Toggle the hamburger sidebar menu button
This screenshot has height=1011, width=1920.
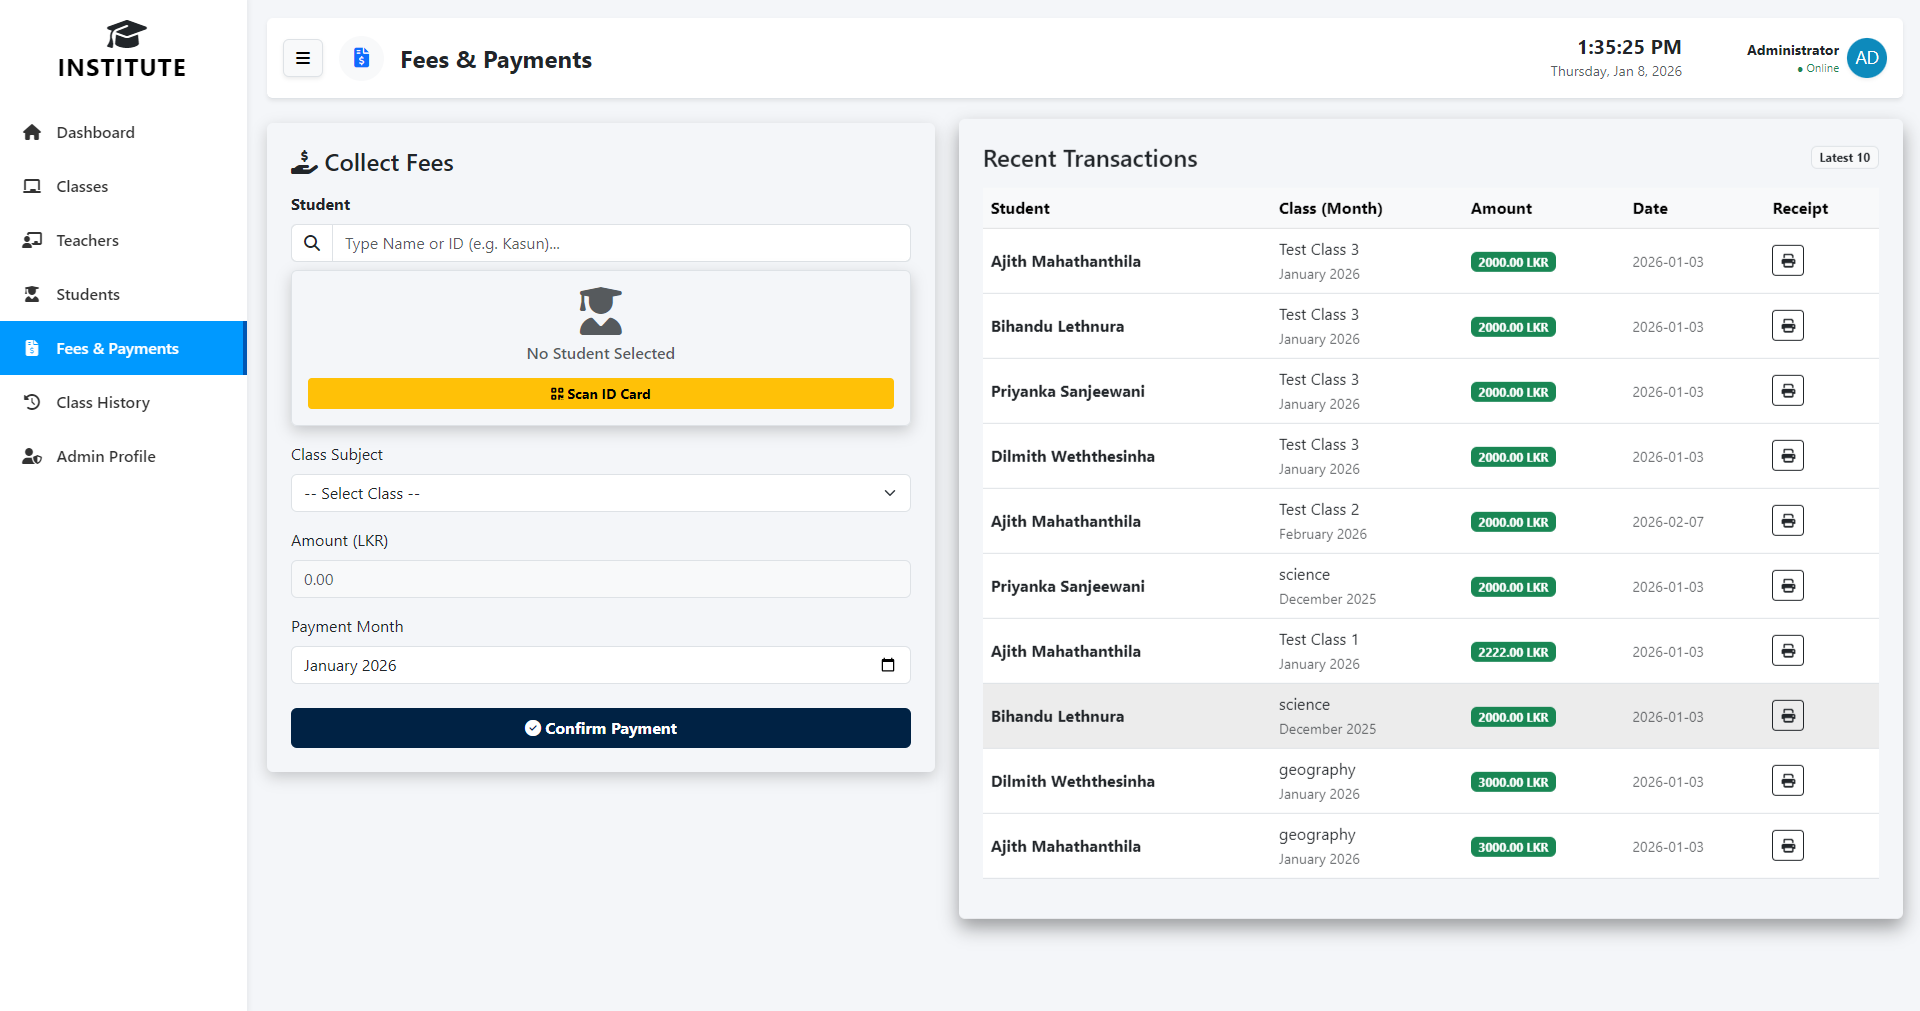click(303, 59)
